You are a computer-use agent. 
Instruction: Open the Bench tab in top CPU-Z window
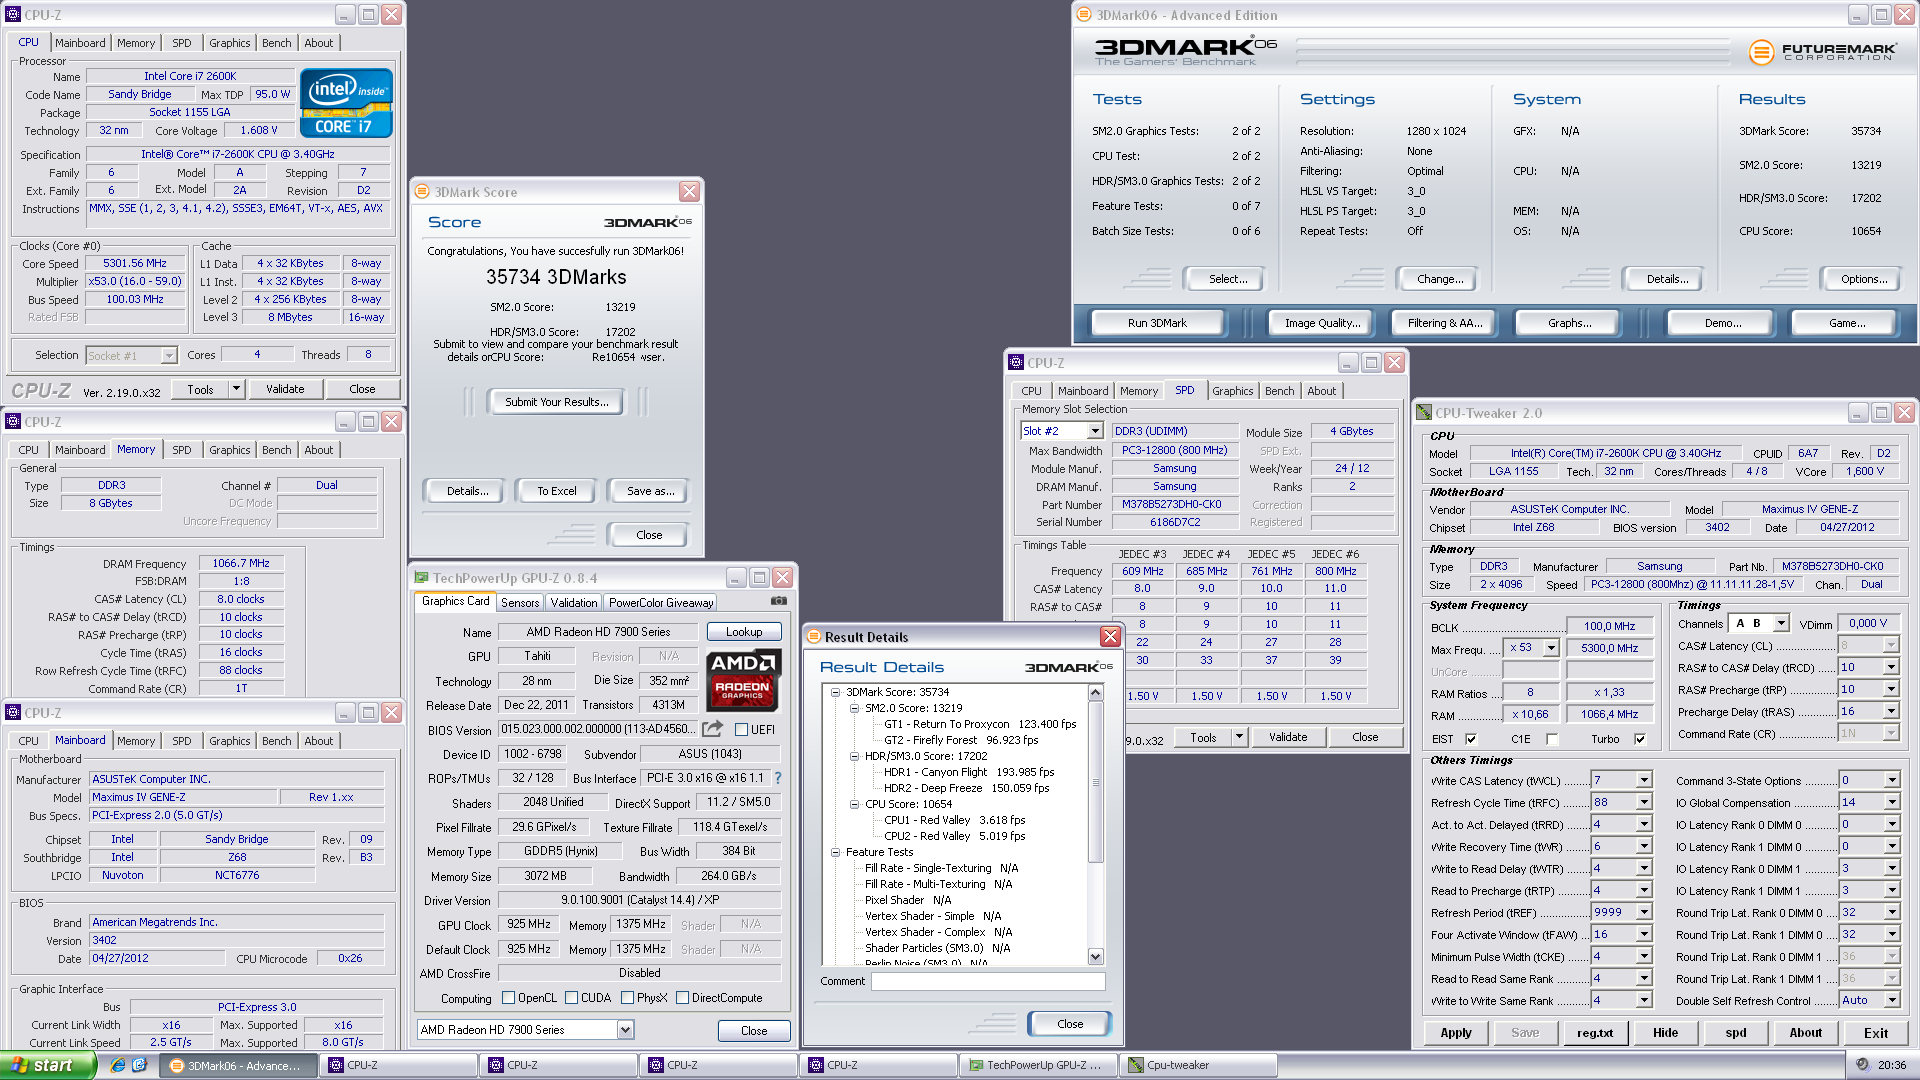277,43
